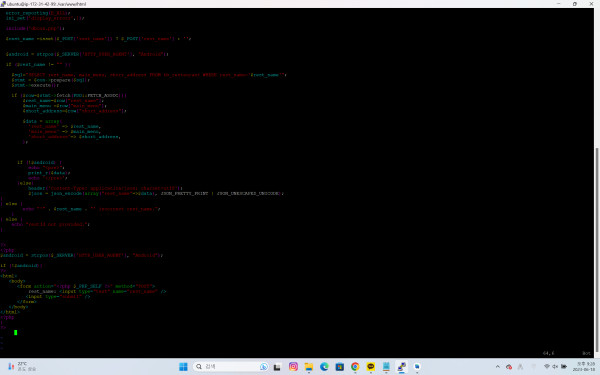The height and width of the screenshot is (375, 600).
Task: Launch Microsoft Edge from the taskbar
Action: pos(324,367)
